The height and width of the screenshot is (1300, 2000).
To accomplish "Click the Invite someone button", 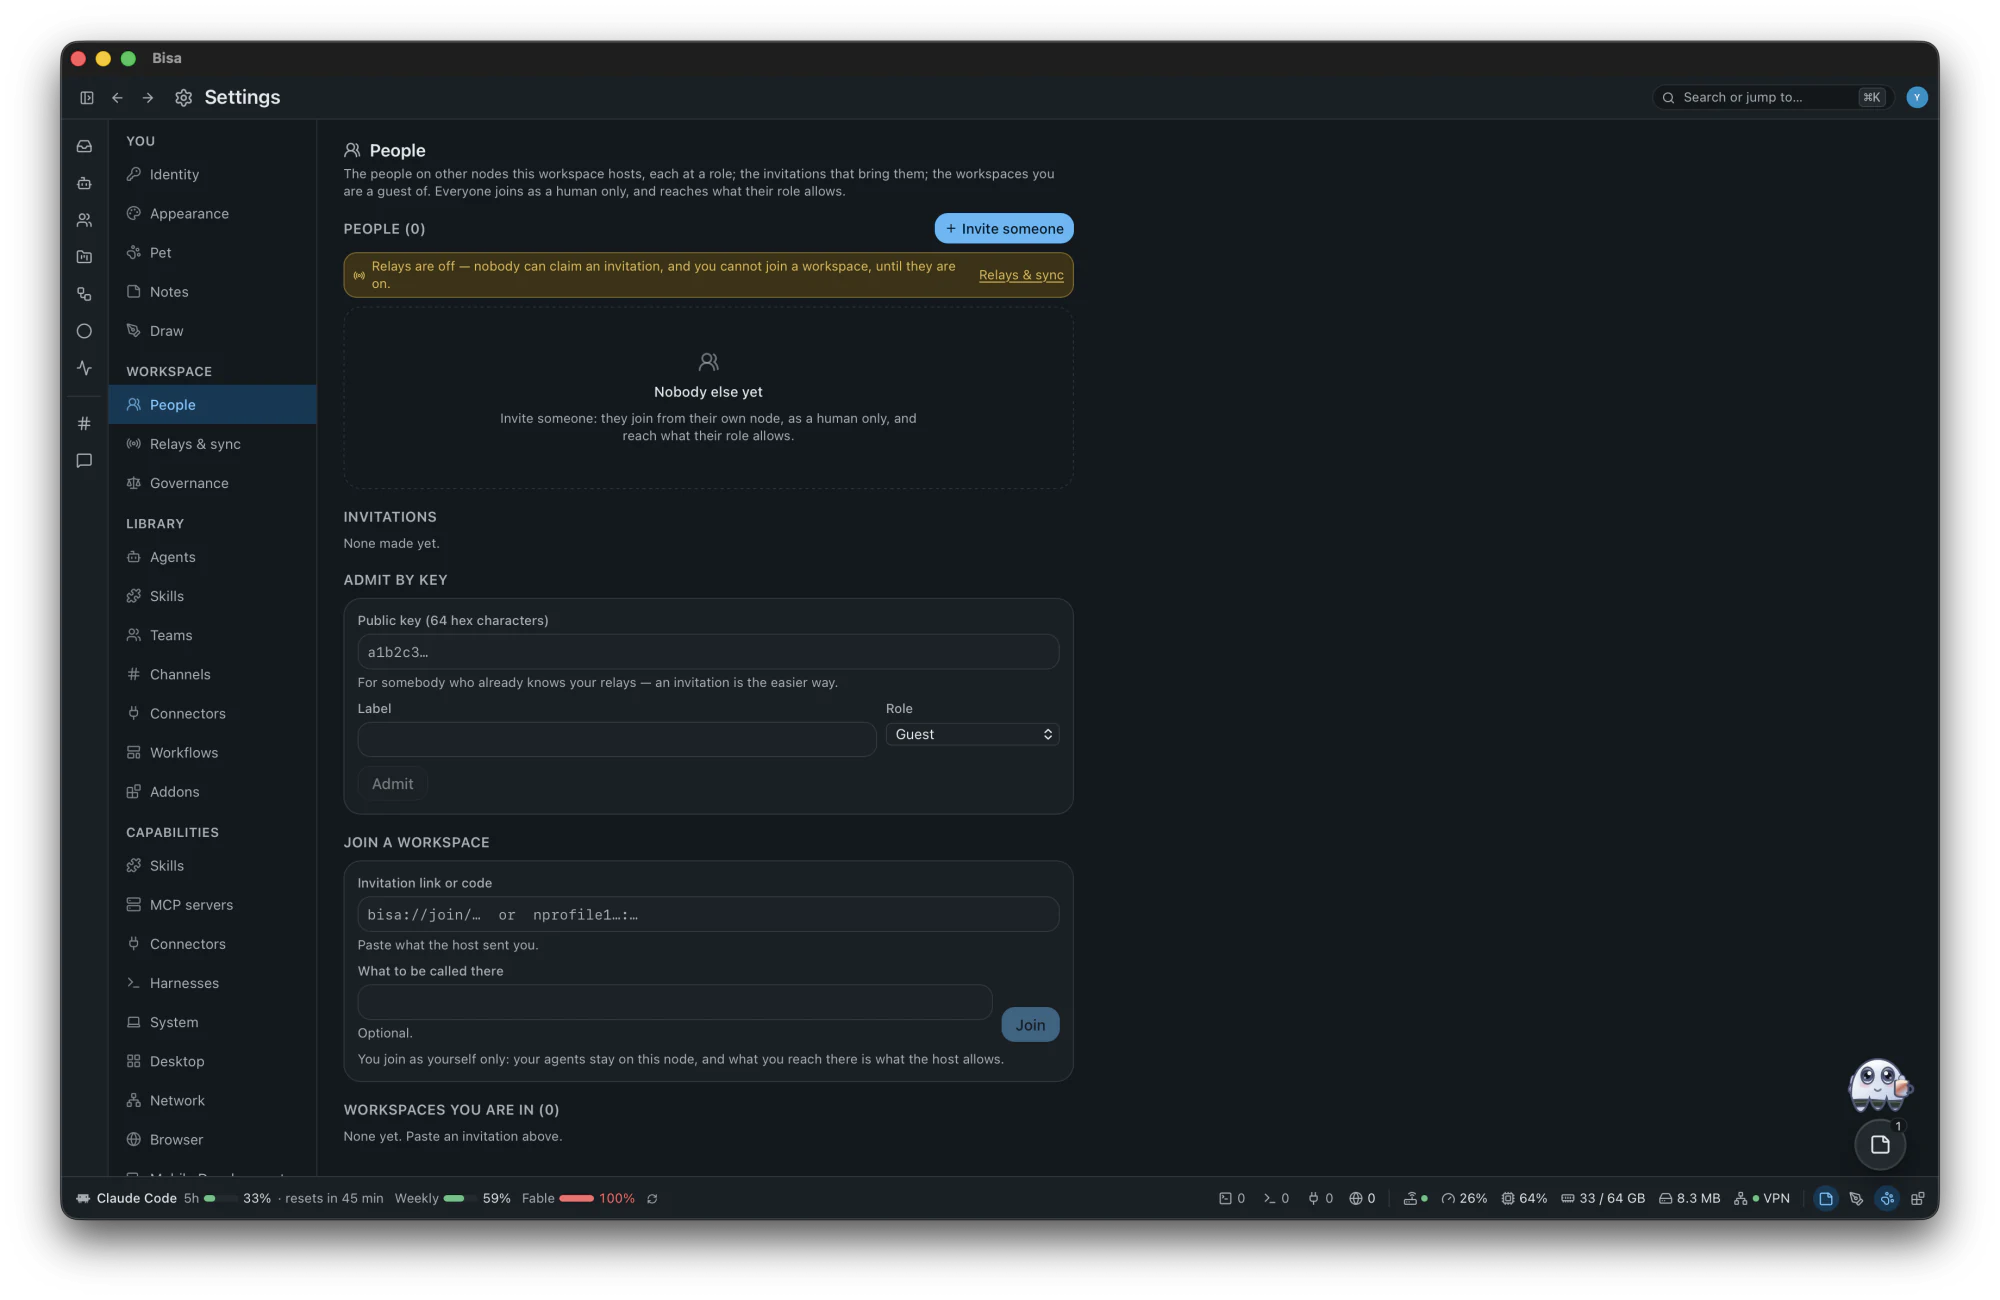I will tap(1004, 228).
